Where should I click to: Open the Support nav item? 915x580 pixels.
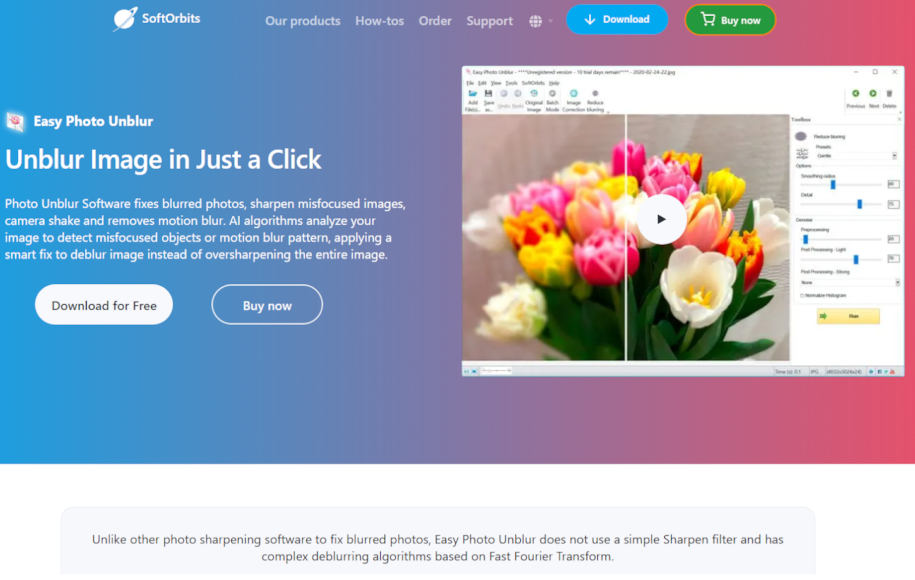[489, 21]
